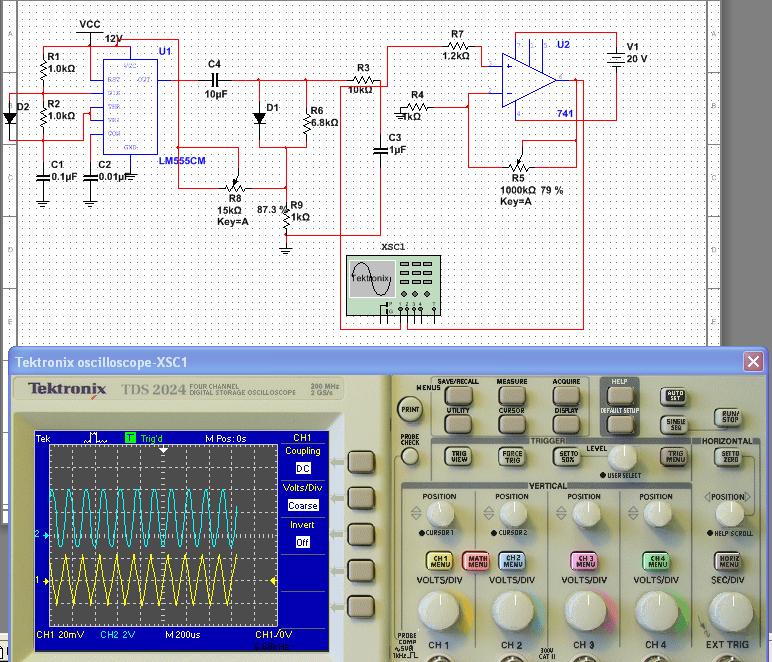The image size is (772, 662).
Task: Close the Tektronix oscilloscope-XSC1 window
Action: click(752, 362)
